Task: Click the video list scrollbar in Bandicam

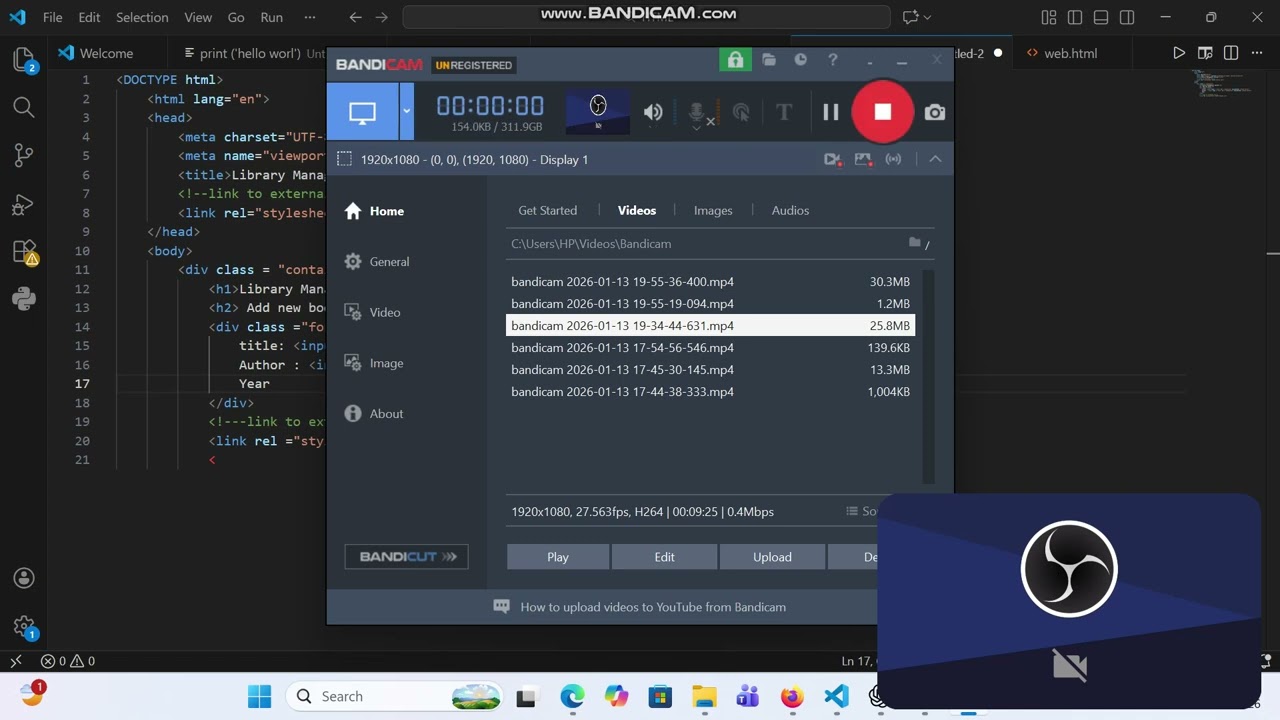Action: coord(928,376)
